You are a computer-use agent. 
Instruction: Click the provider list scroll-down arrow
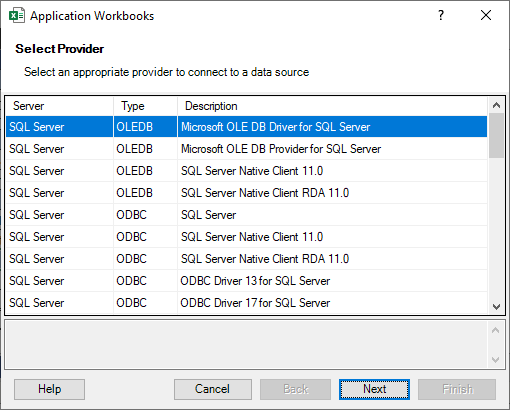click(x=496, y=307)
